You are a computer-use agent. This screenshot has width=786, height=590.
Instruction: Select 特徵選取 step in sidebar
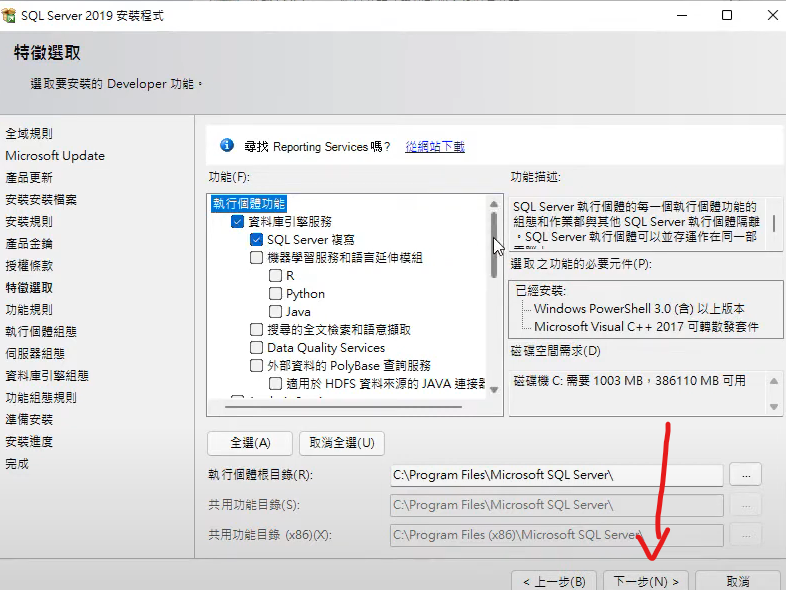pos(29,288)
